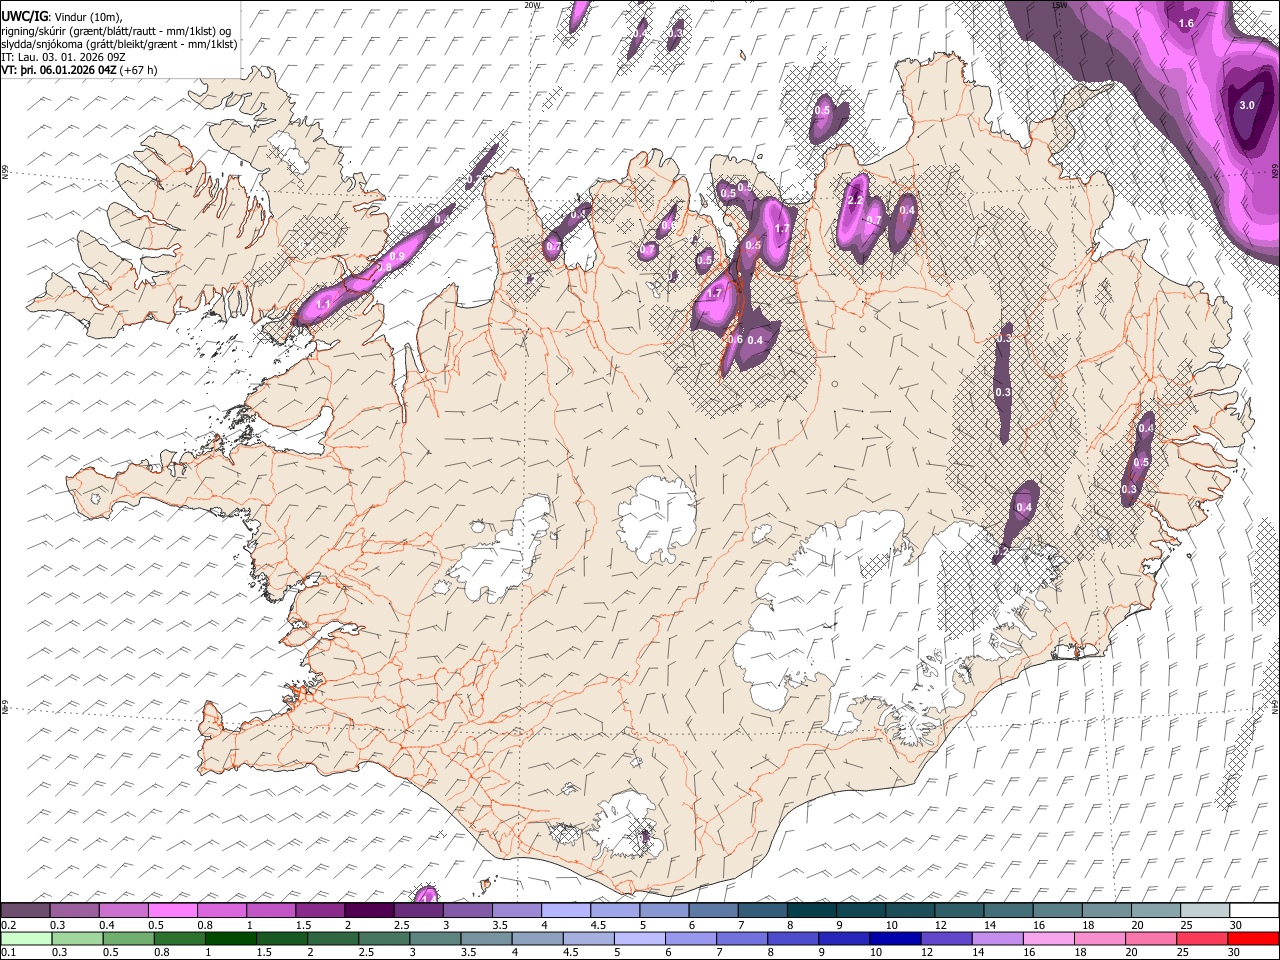The height and width of the screenshot is (960, 1280).
Task: Select the 4 grey-blue swatch in lower row
Action: [x=537, y=939]
